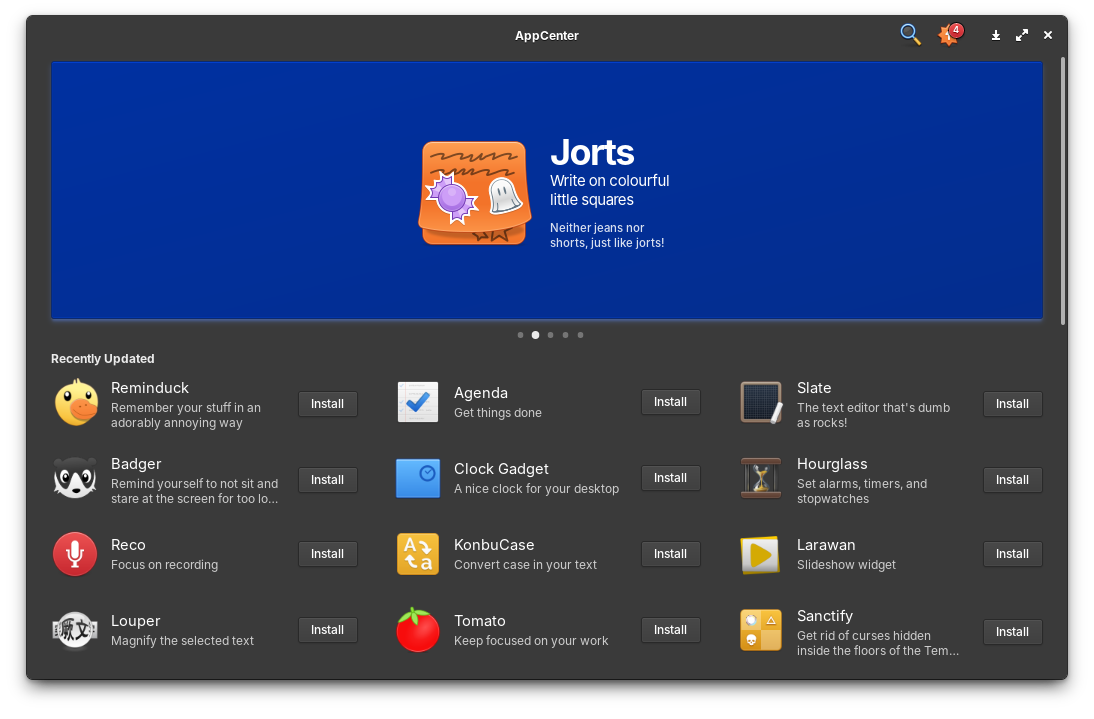The image size is (1094, 719).
Task: Select the Reco microphone icon
Action: point(75,554)
